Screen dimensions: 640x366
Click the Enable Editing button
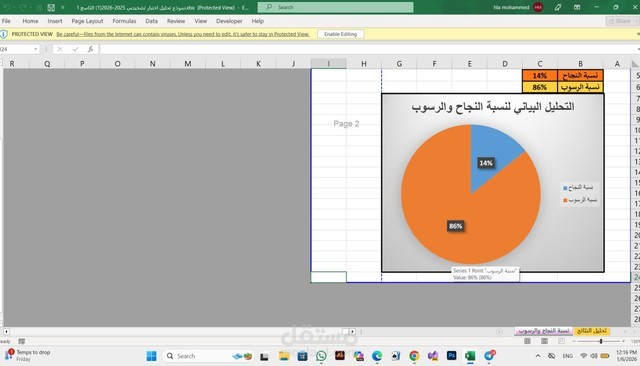pos(340,34)
